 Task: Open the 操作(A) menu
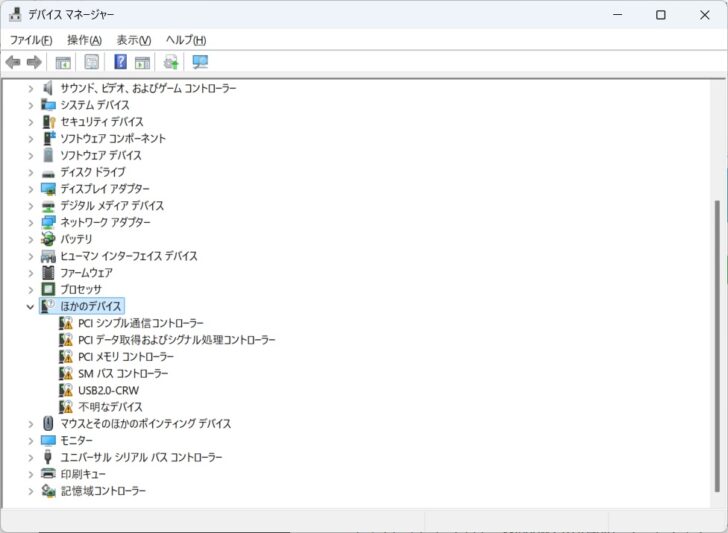coord(84,40)
